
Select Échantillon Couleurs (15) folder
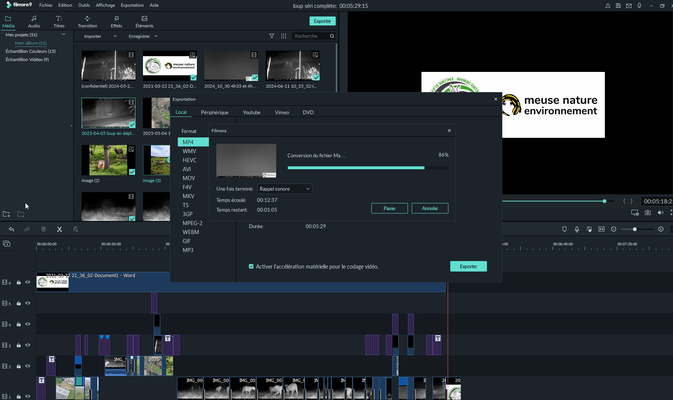[30, 51]
